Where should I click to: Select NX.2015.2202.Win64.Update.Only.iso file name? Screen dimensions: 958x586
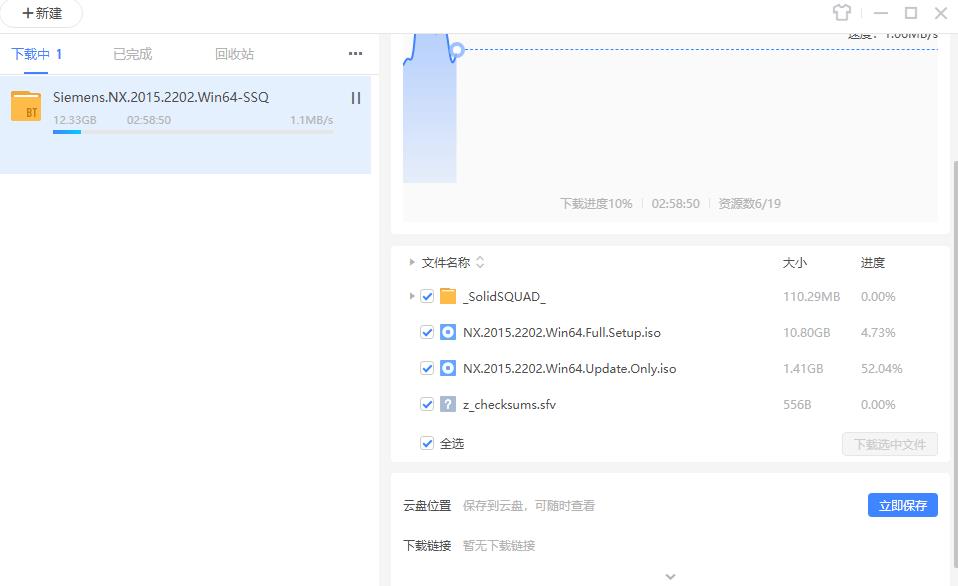[x=569, y=368]
